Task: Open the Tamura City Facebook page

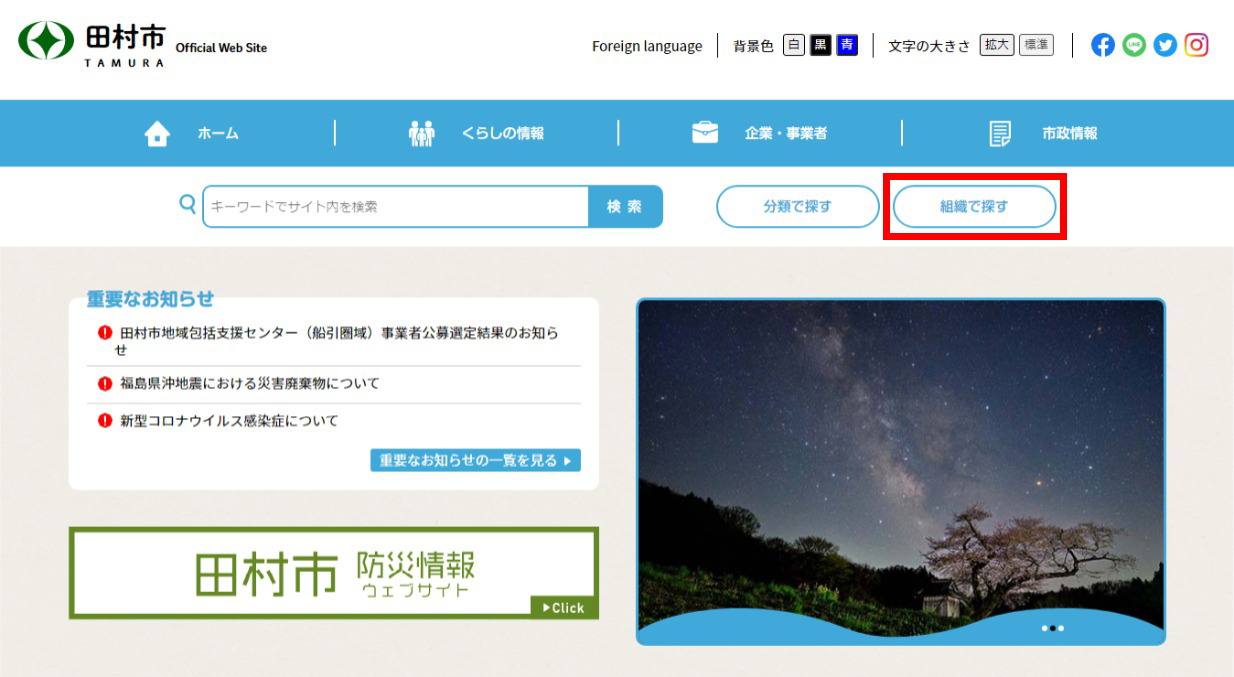Action: pyautogui.click(x=1102, y=45)
